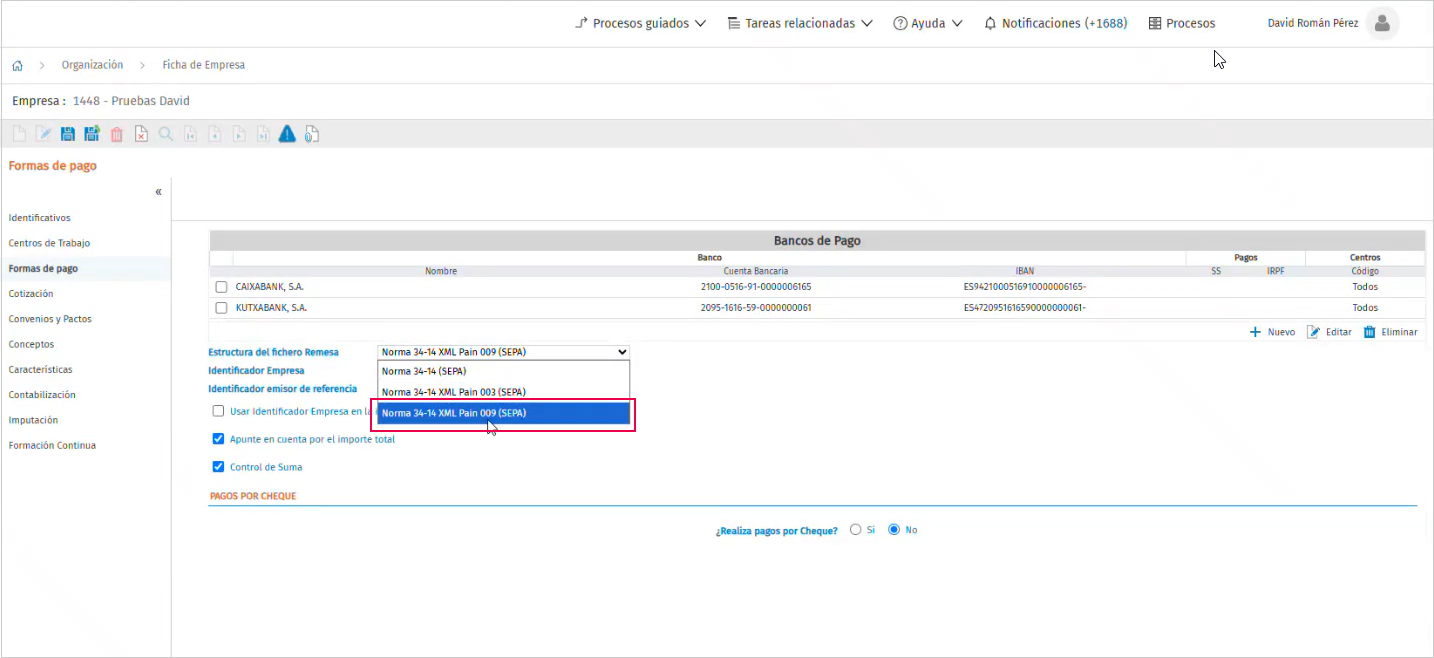Click the Identificador Empresa label
This screenshot has width=1434, height=658.
pos(256,371)
